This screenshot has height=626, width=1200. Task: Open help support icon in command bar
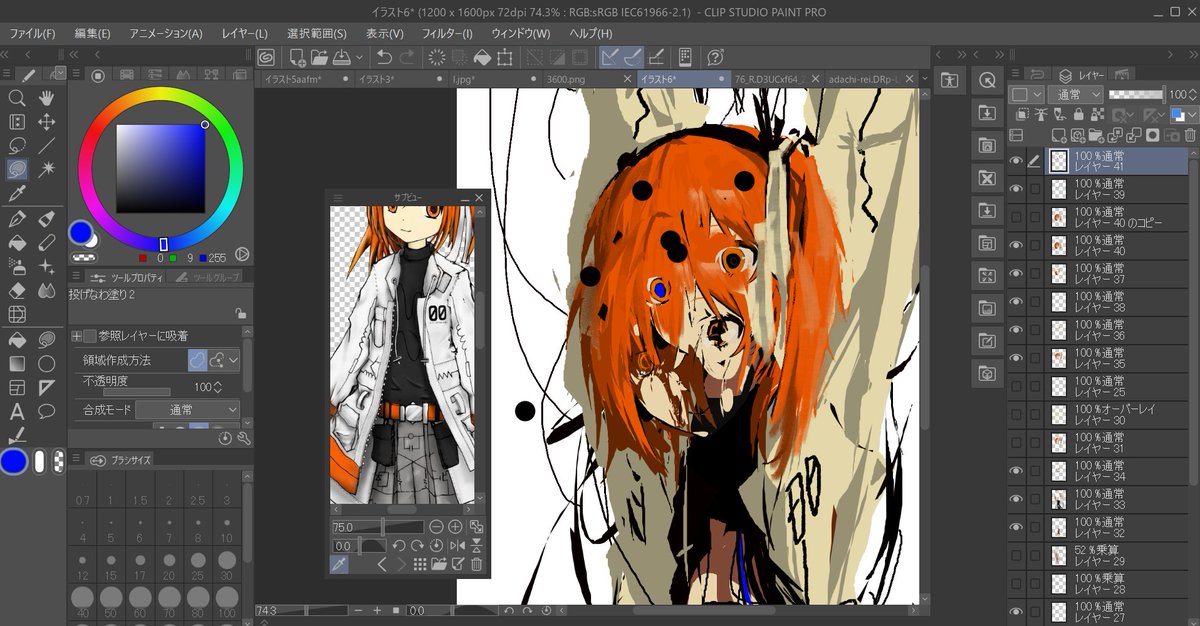(x=715, y=56)
